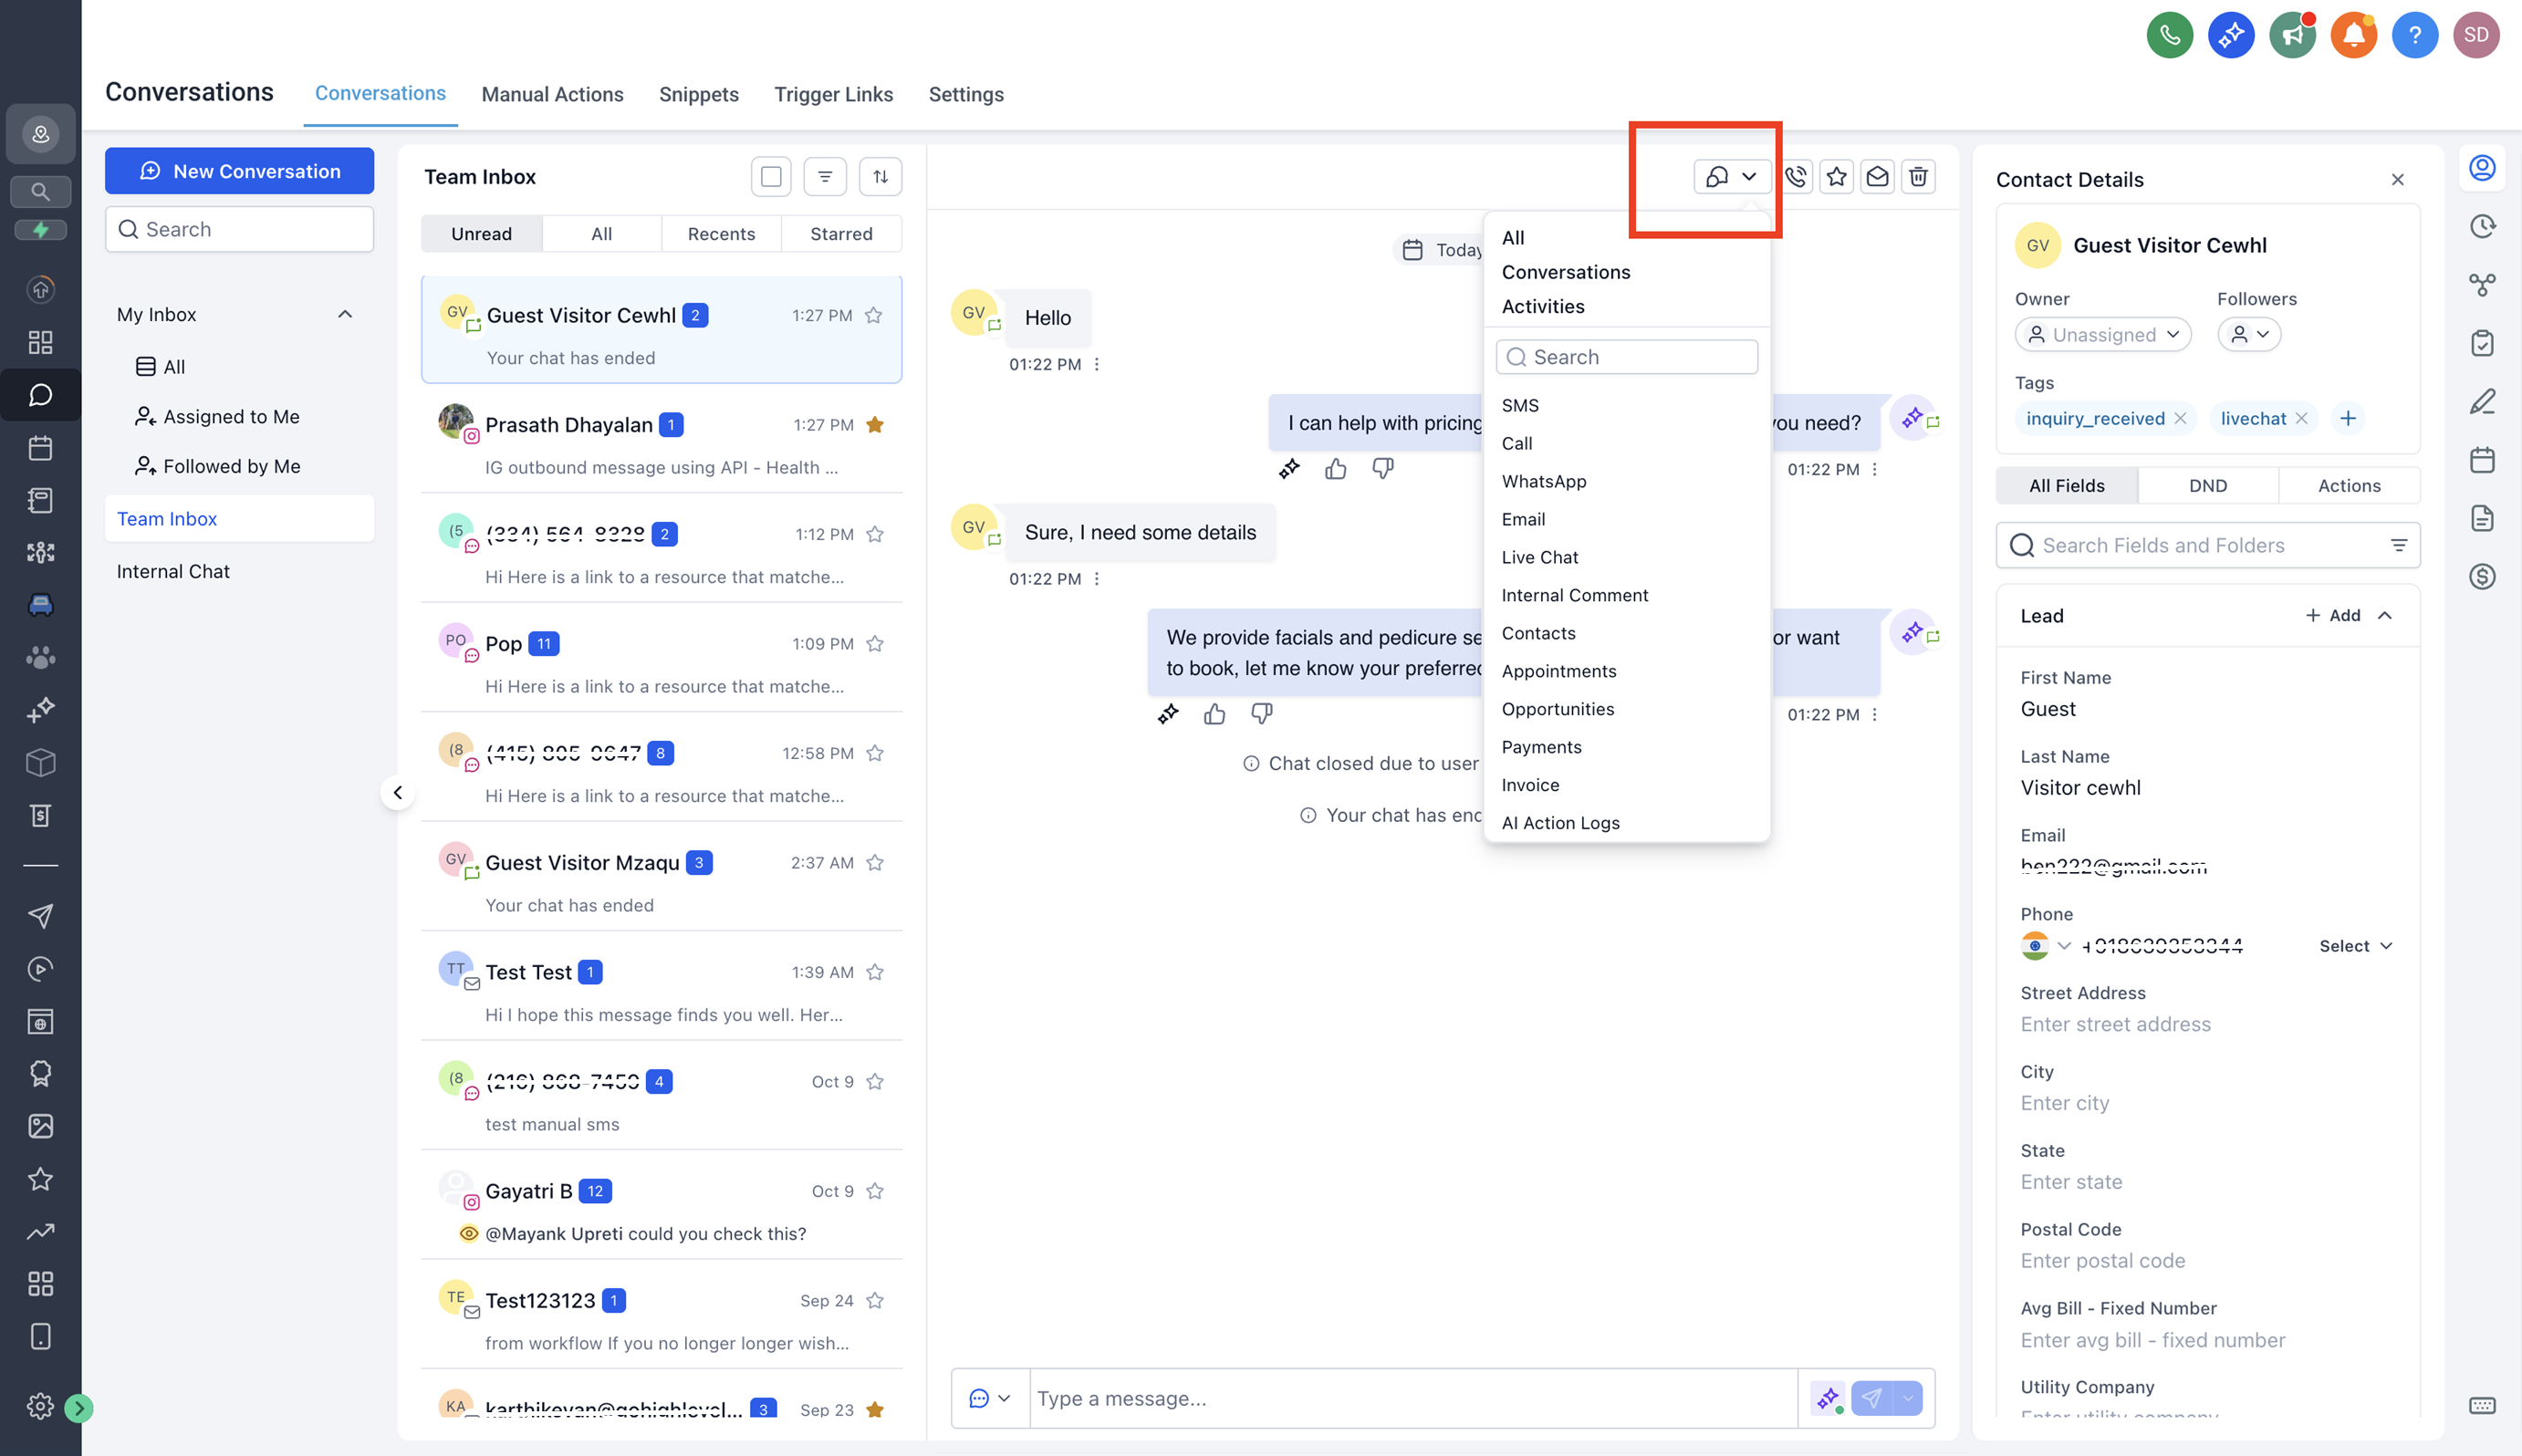Open the phone type Select dropdown
Viewport: 2522px width, 1456px height.
(x=2355, y=946)
